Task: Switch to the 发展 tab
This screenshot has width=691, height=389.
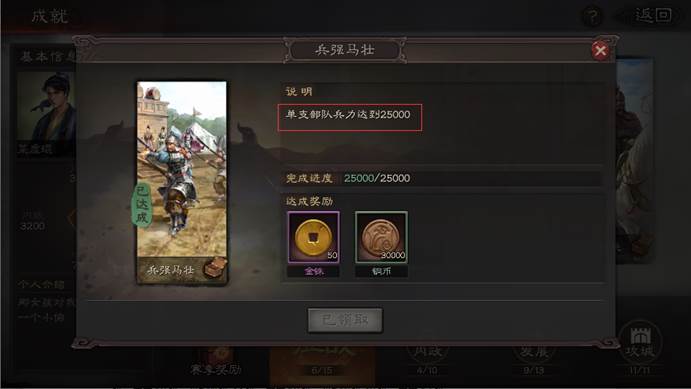Action: coord(533,359)
